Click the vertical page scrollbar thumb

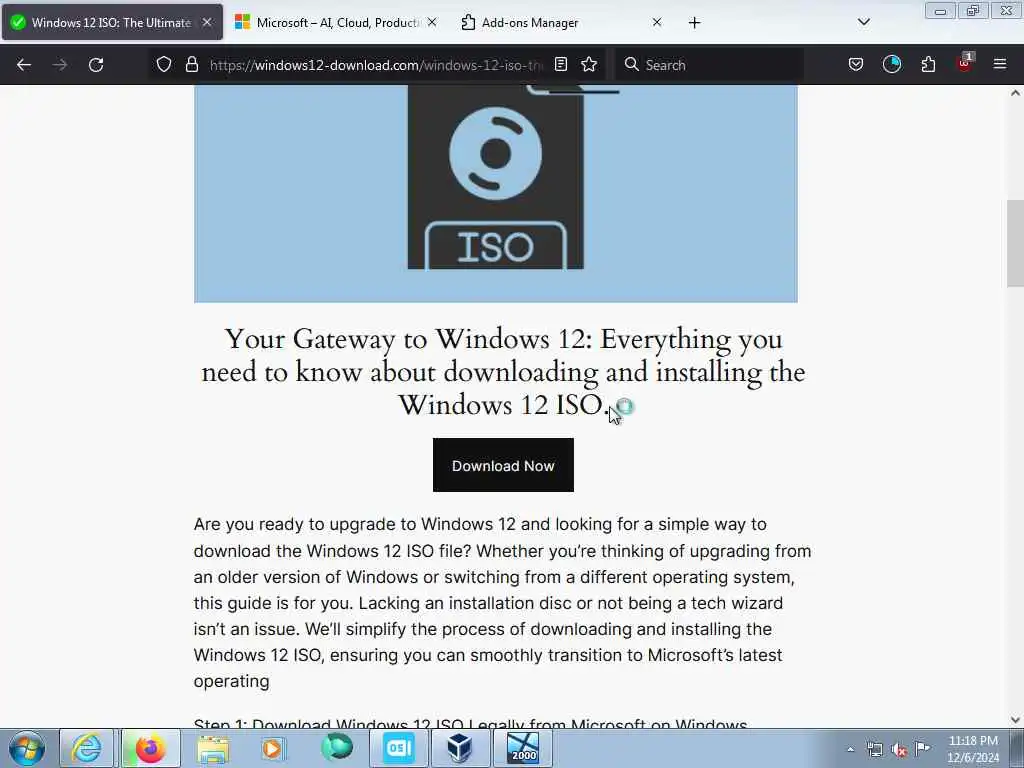[x=1015, y=243]
